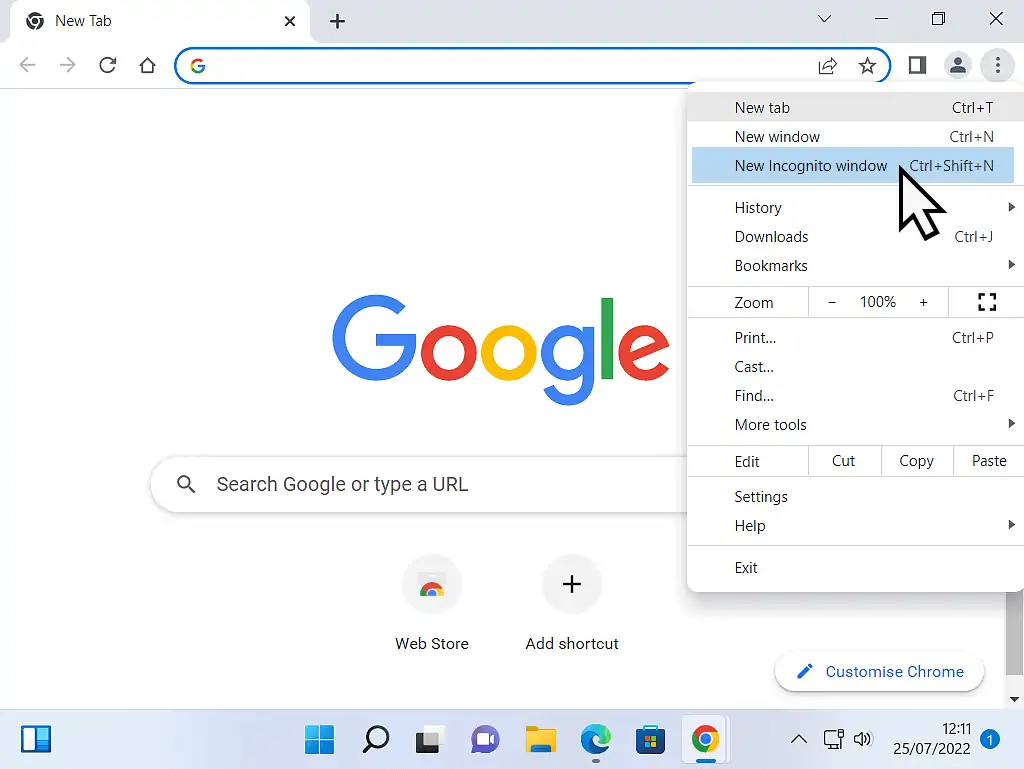Expand the Bookmarks submenu
The height and width of the screenshot is (769, 1024).
click(x=1012, y=265)
